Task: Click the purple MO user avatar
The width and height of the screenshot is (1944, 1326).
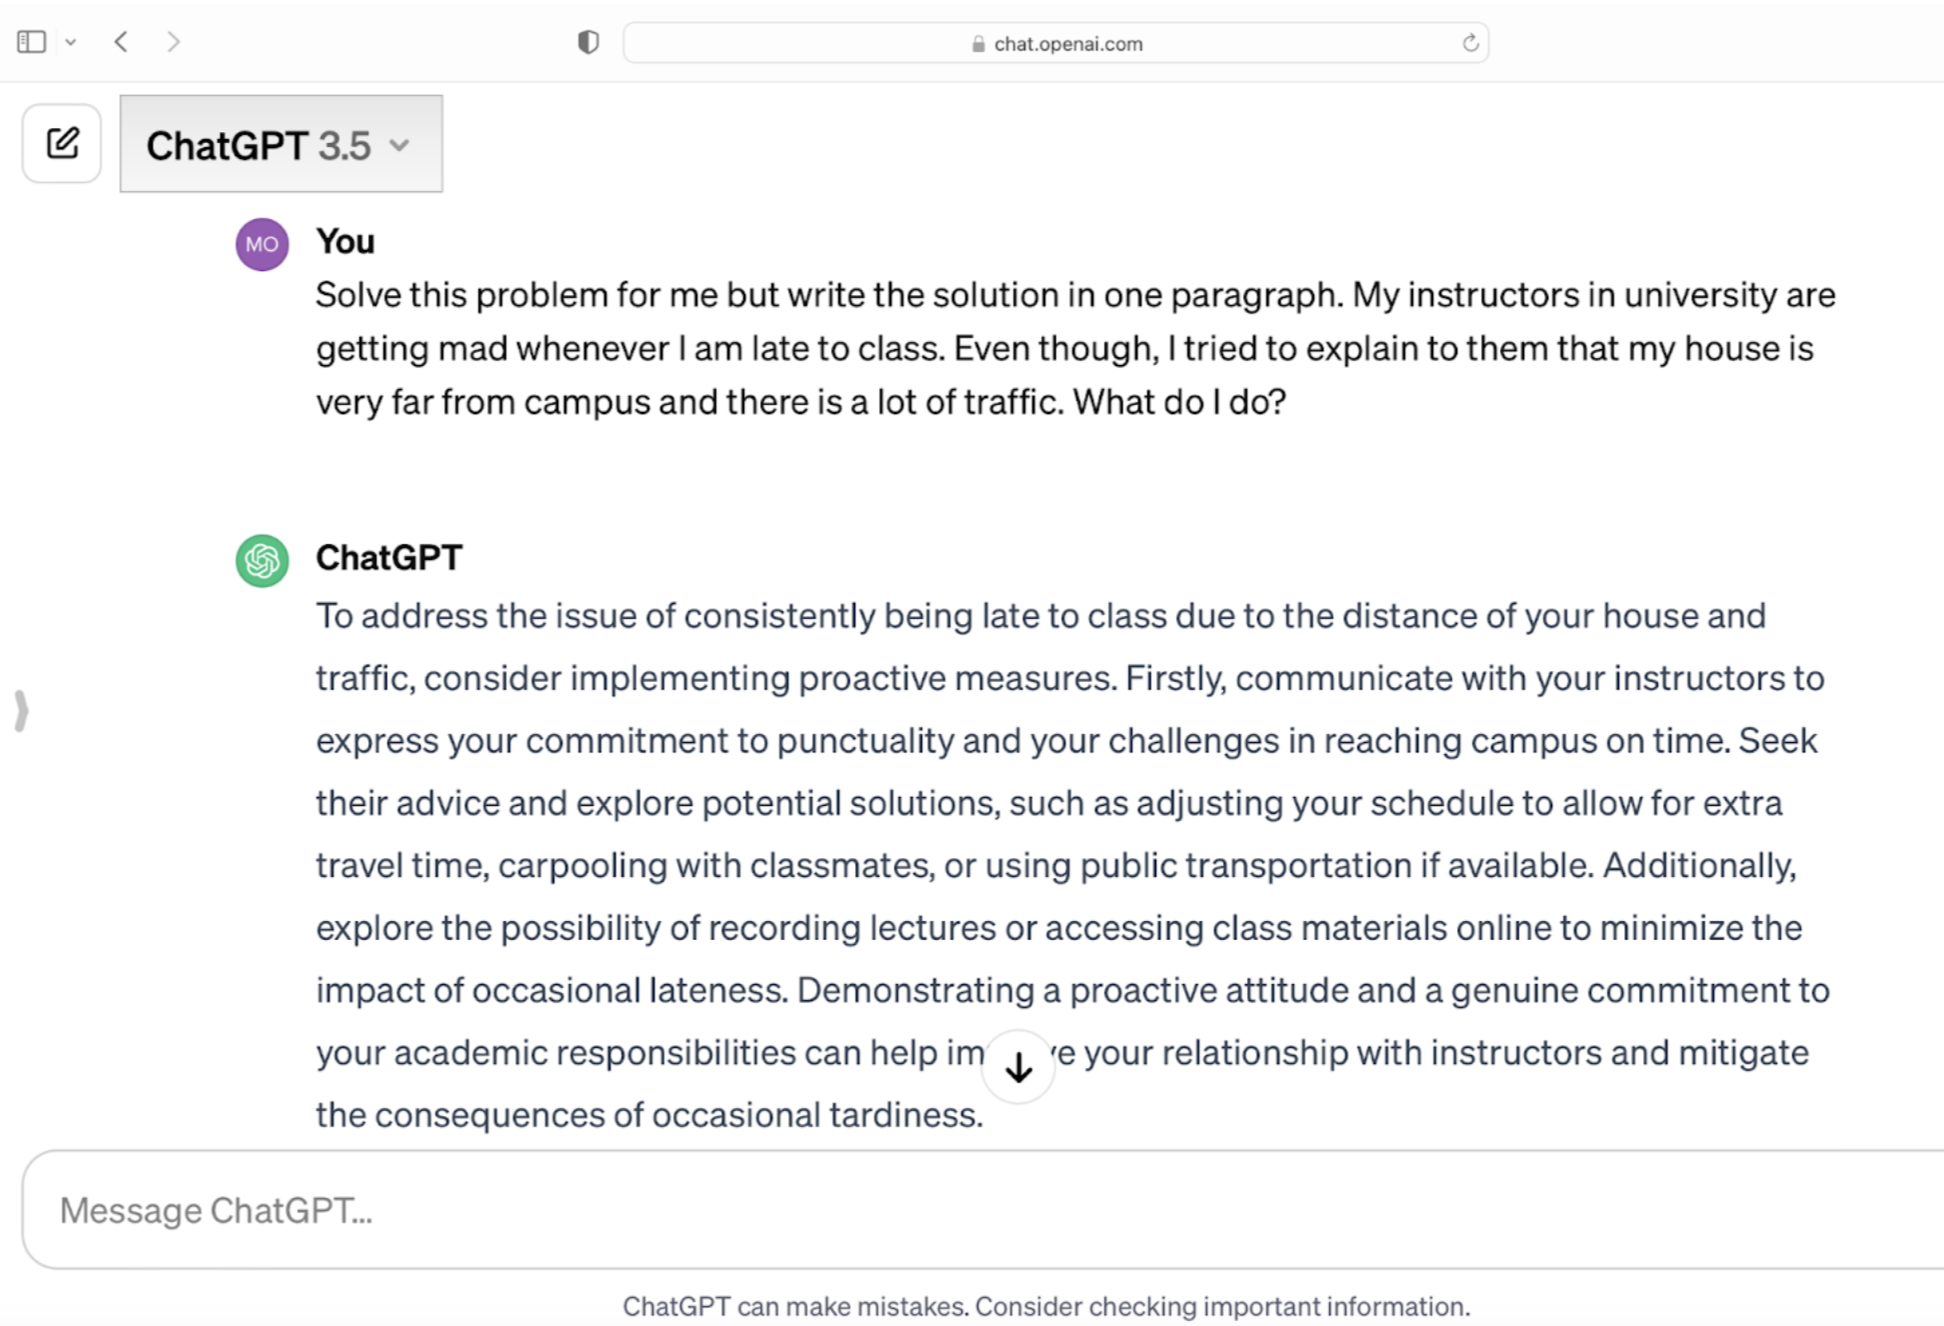Action: tap(262, 244)
